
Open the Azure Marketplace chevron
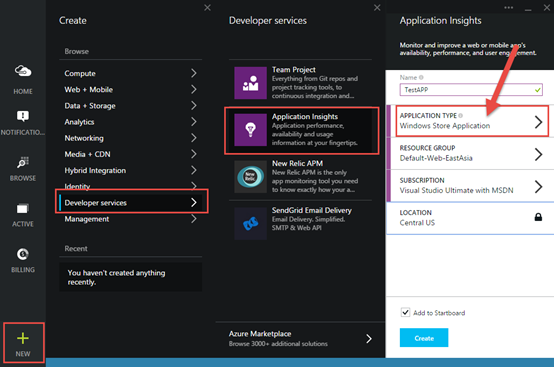[369, 339]
